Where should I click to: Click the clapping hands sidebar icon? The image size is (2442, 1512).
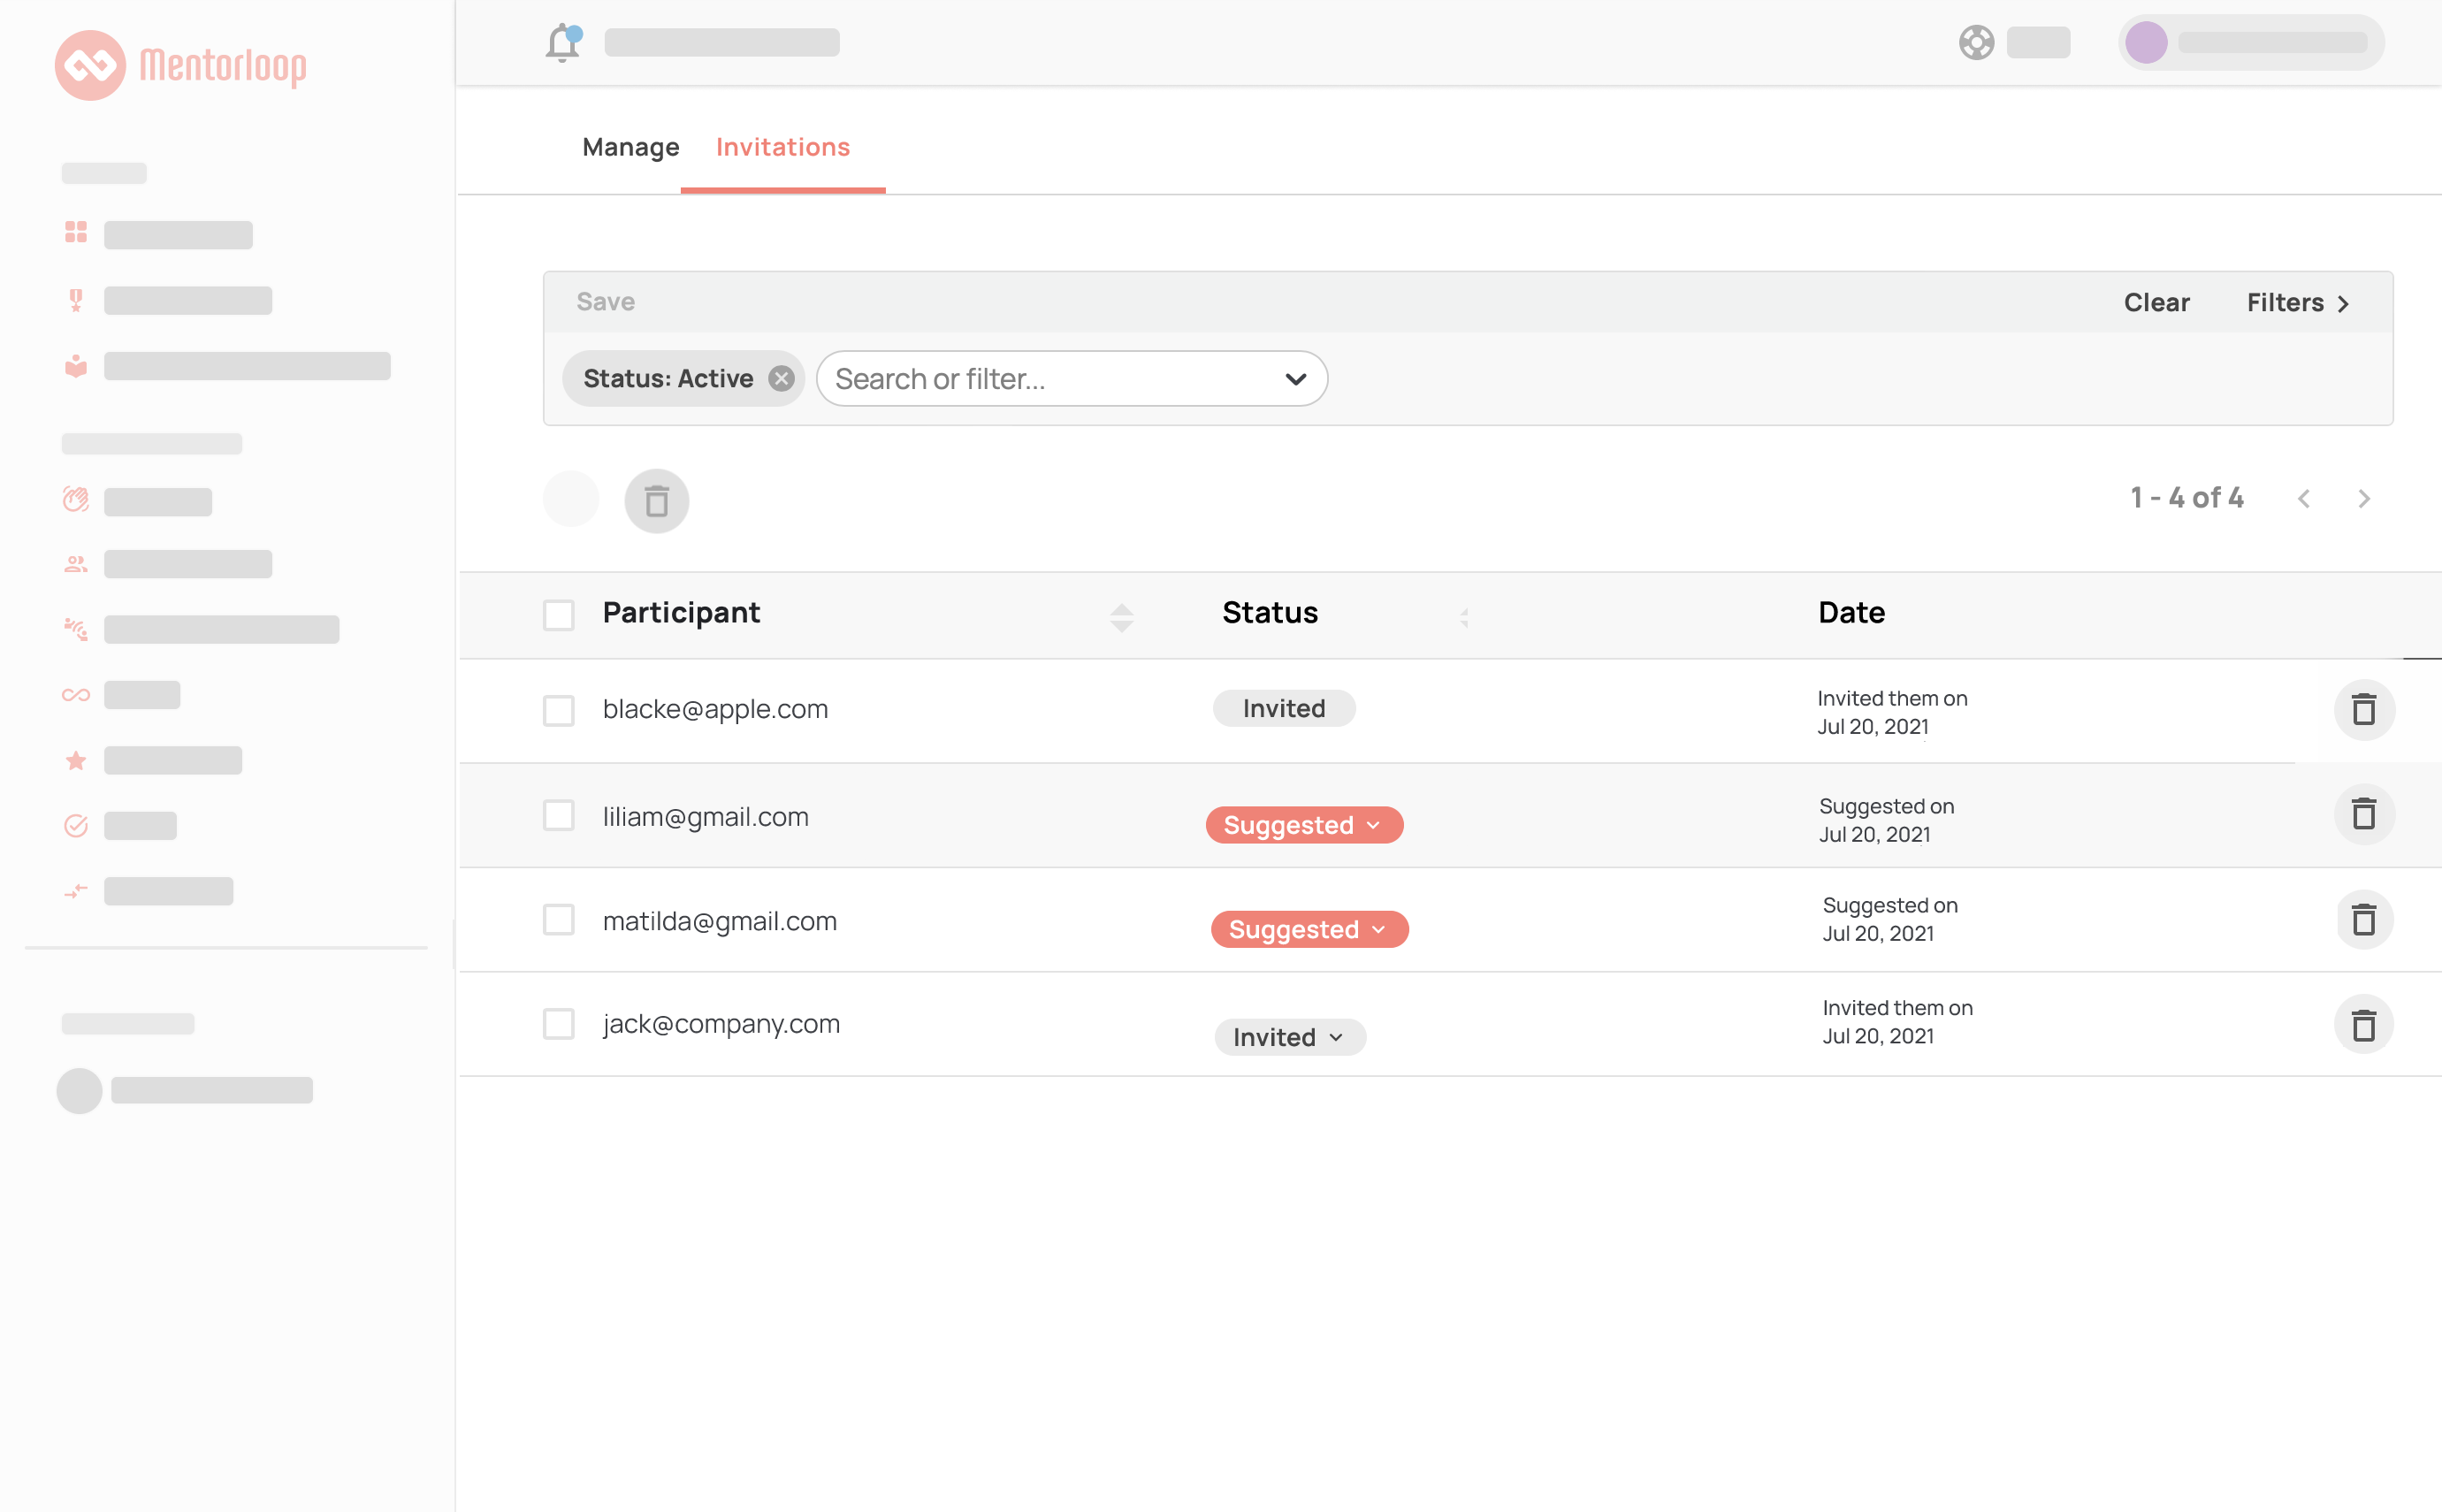pos(76,499)
